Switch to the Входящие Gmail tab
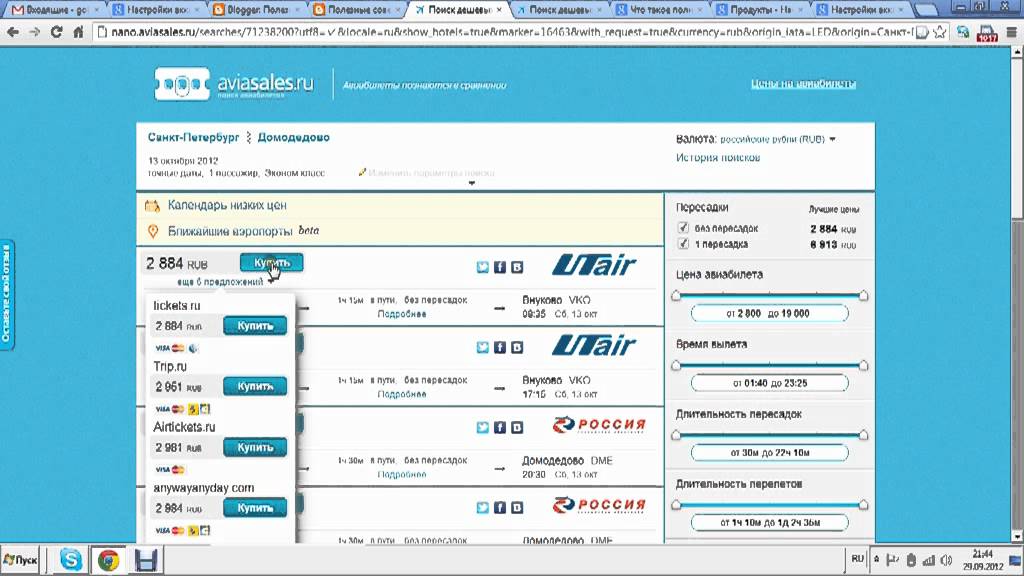This screenshot has width=1024, height=576. coord(57,10)
